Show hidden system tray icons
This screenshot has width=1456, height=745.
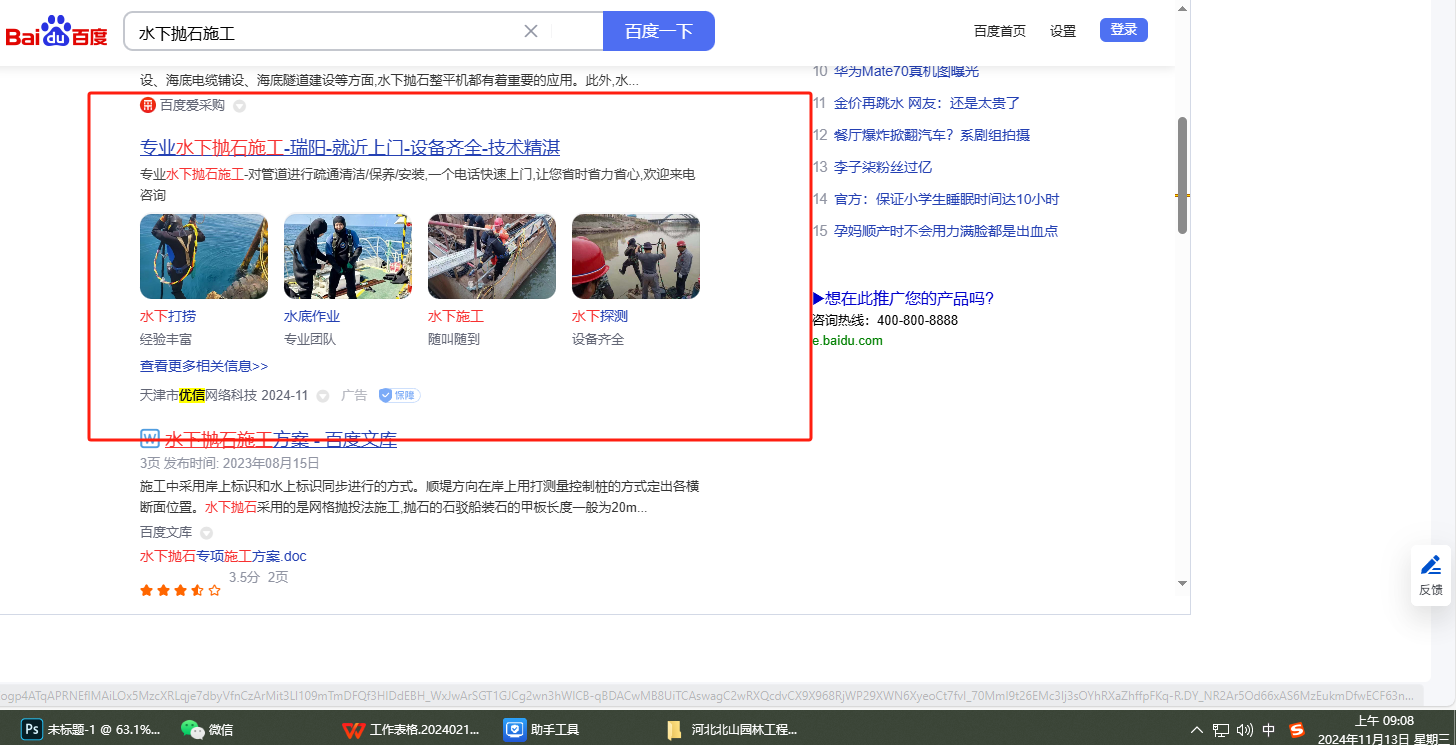coord(1196,730)
